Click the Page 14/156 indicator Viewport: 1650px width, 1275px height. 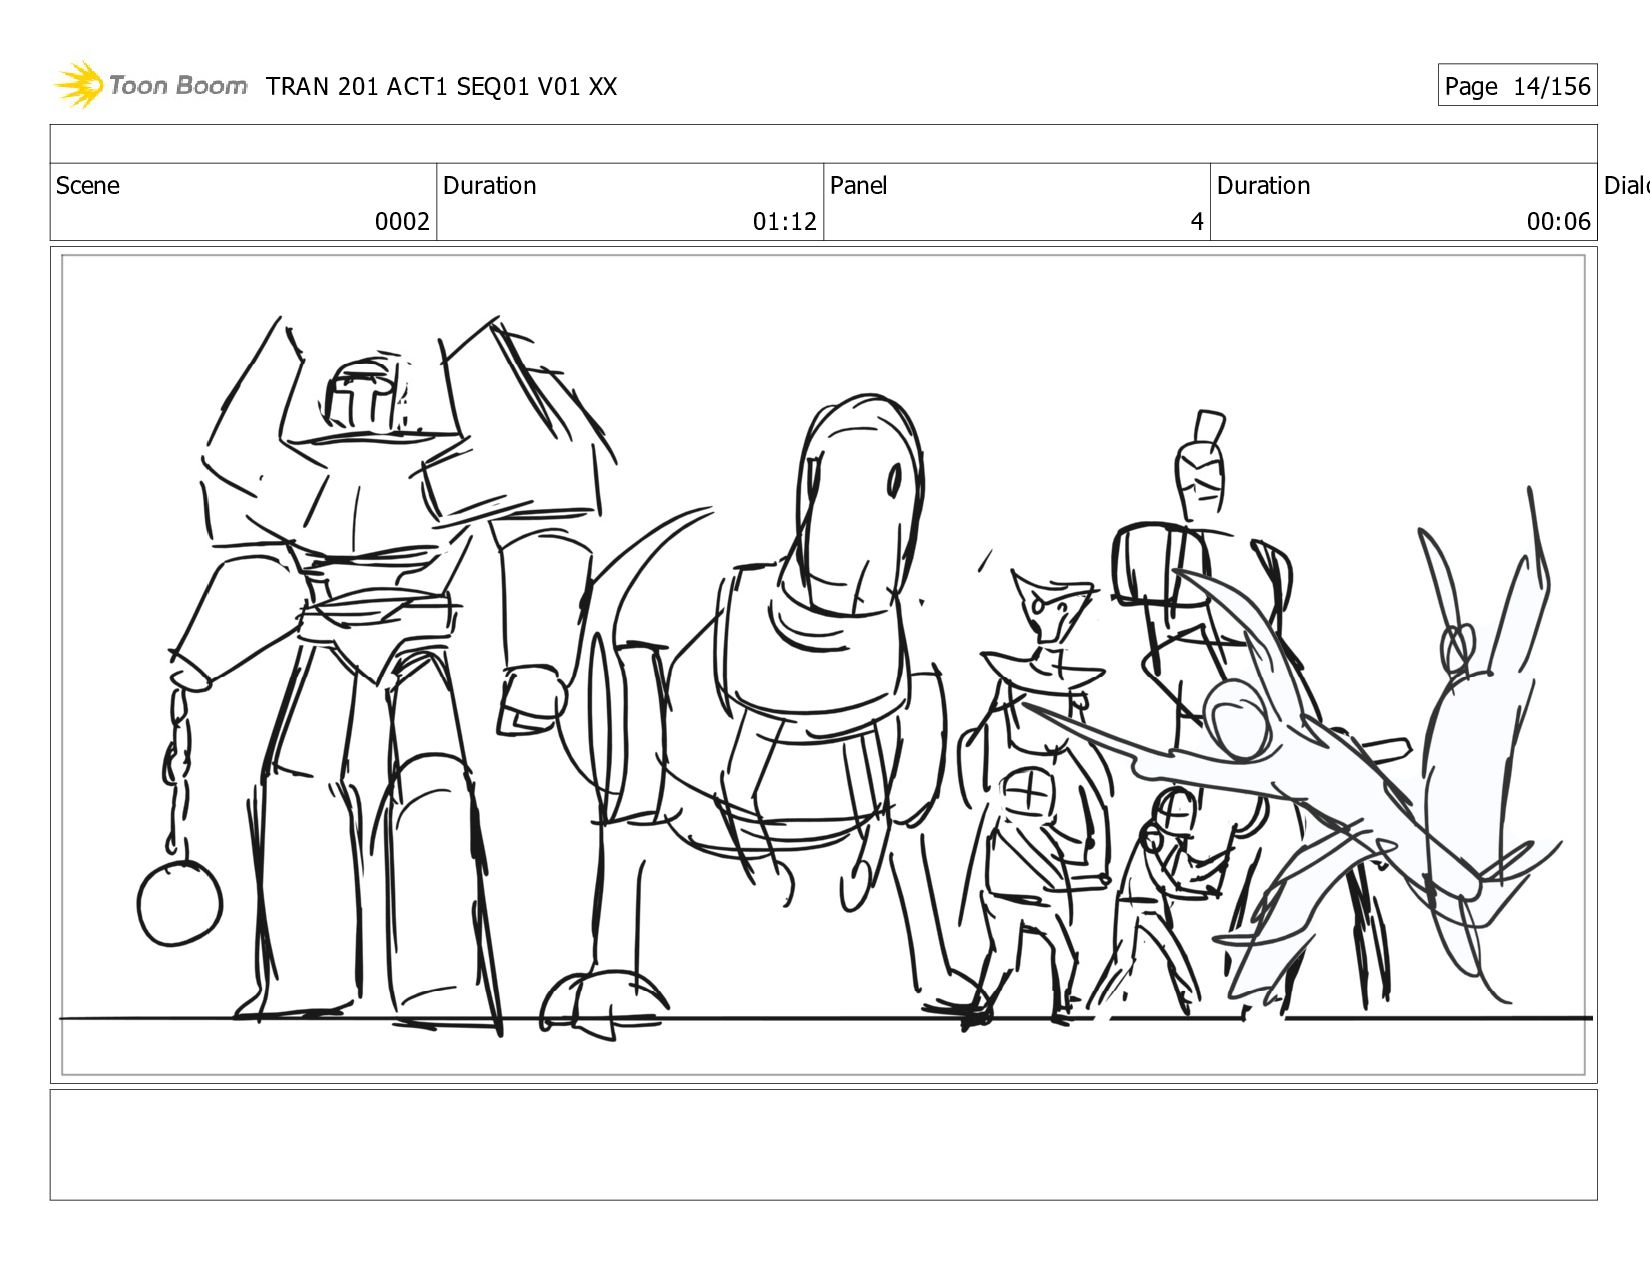[1517, 86]
